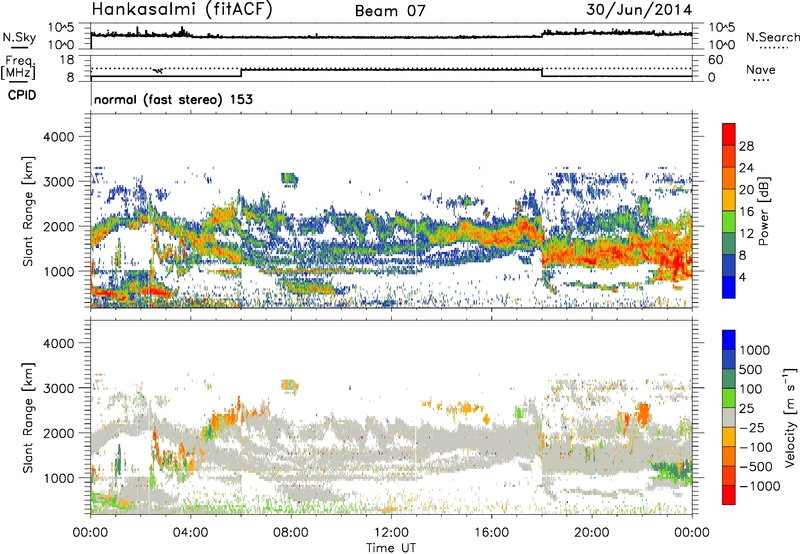Click the 'Power [dB]' colorbar label
The height and width of the screenshot is (554, 800).
pos(764,211)
